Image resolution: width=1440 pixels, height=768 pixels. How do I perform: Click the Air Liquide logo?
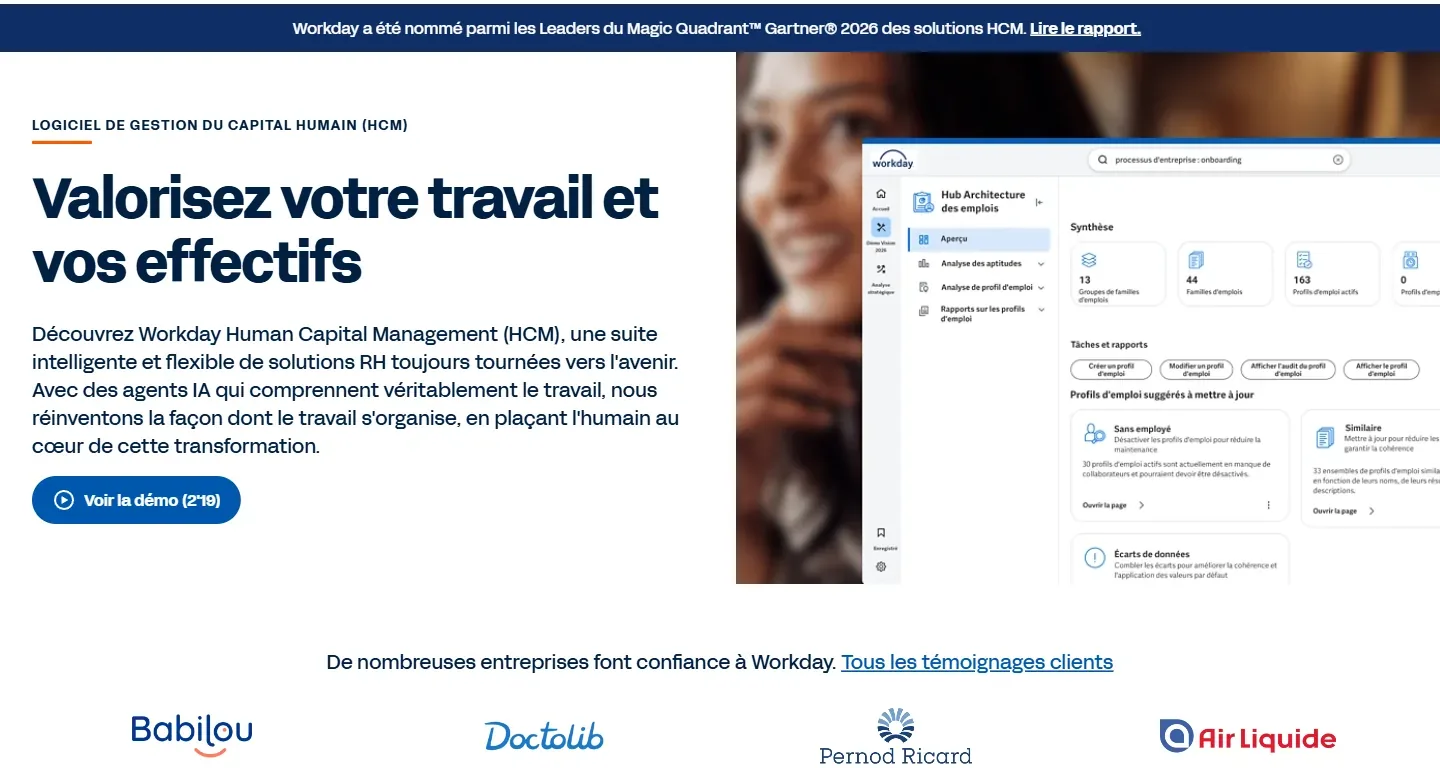1248,738
